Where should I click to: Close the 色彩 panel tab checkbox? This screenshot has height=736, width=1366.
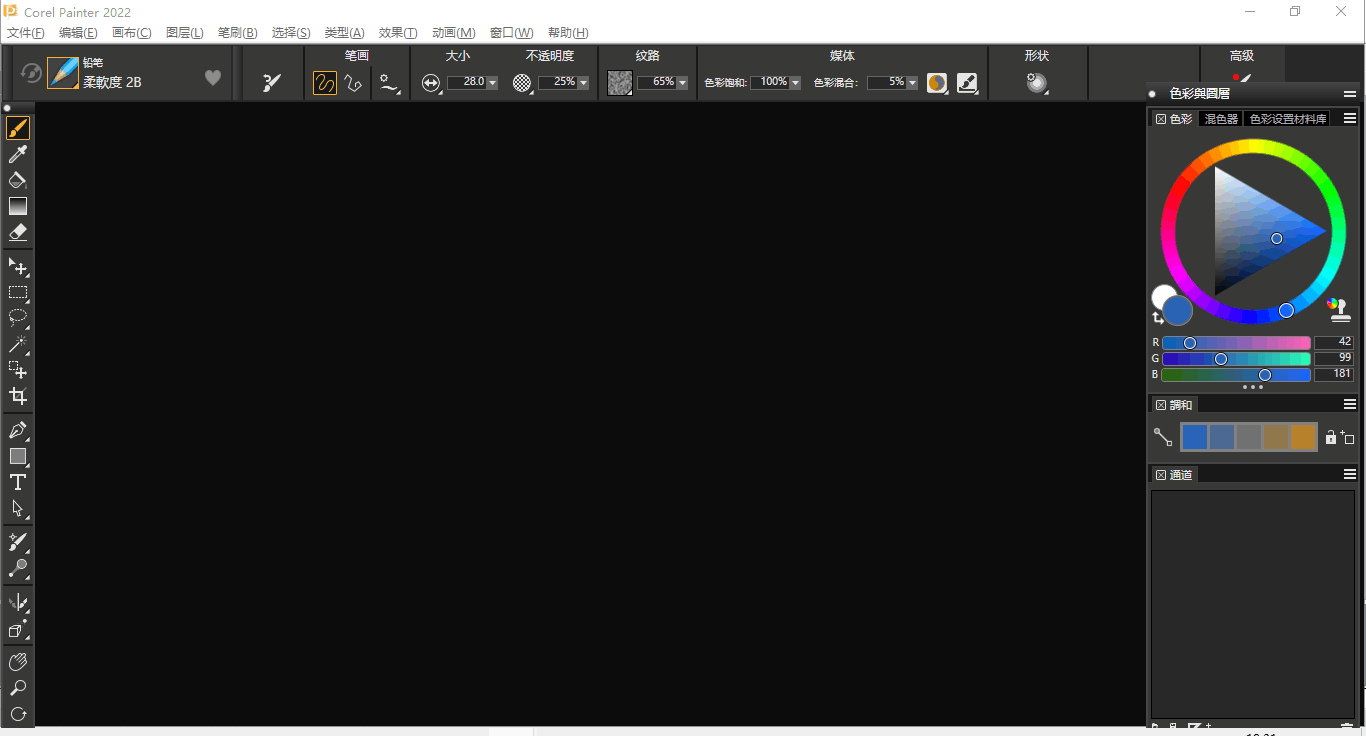click(x=1161, y=119)
